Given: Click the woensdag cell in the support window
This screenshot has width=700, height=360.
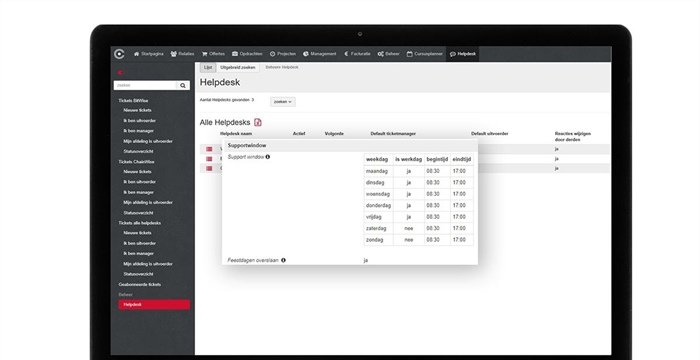Looking at the screenshot, I should [x=378, y=194].
